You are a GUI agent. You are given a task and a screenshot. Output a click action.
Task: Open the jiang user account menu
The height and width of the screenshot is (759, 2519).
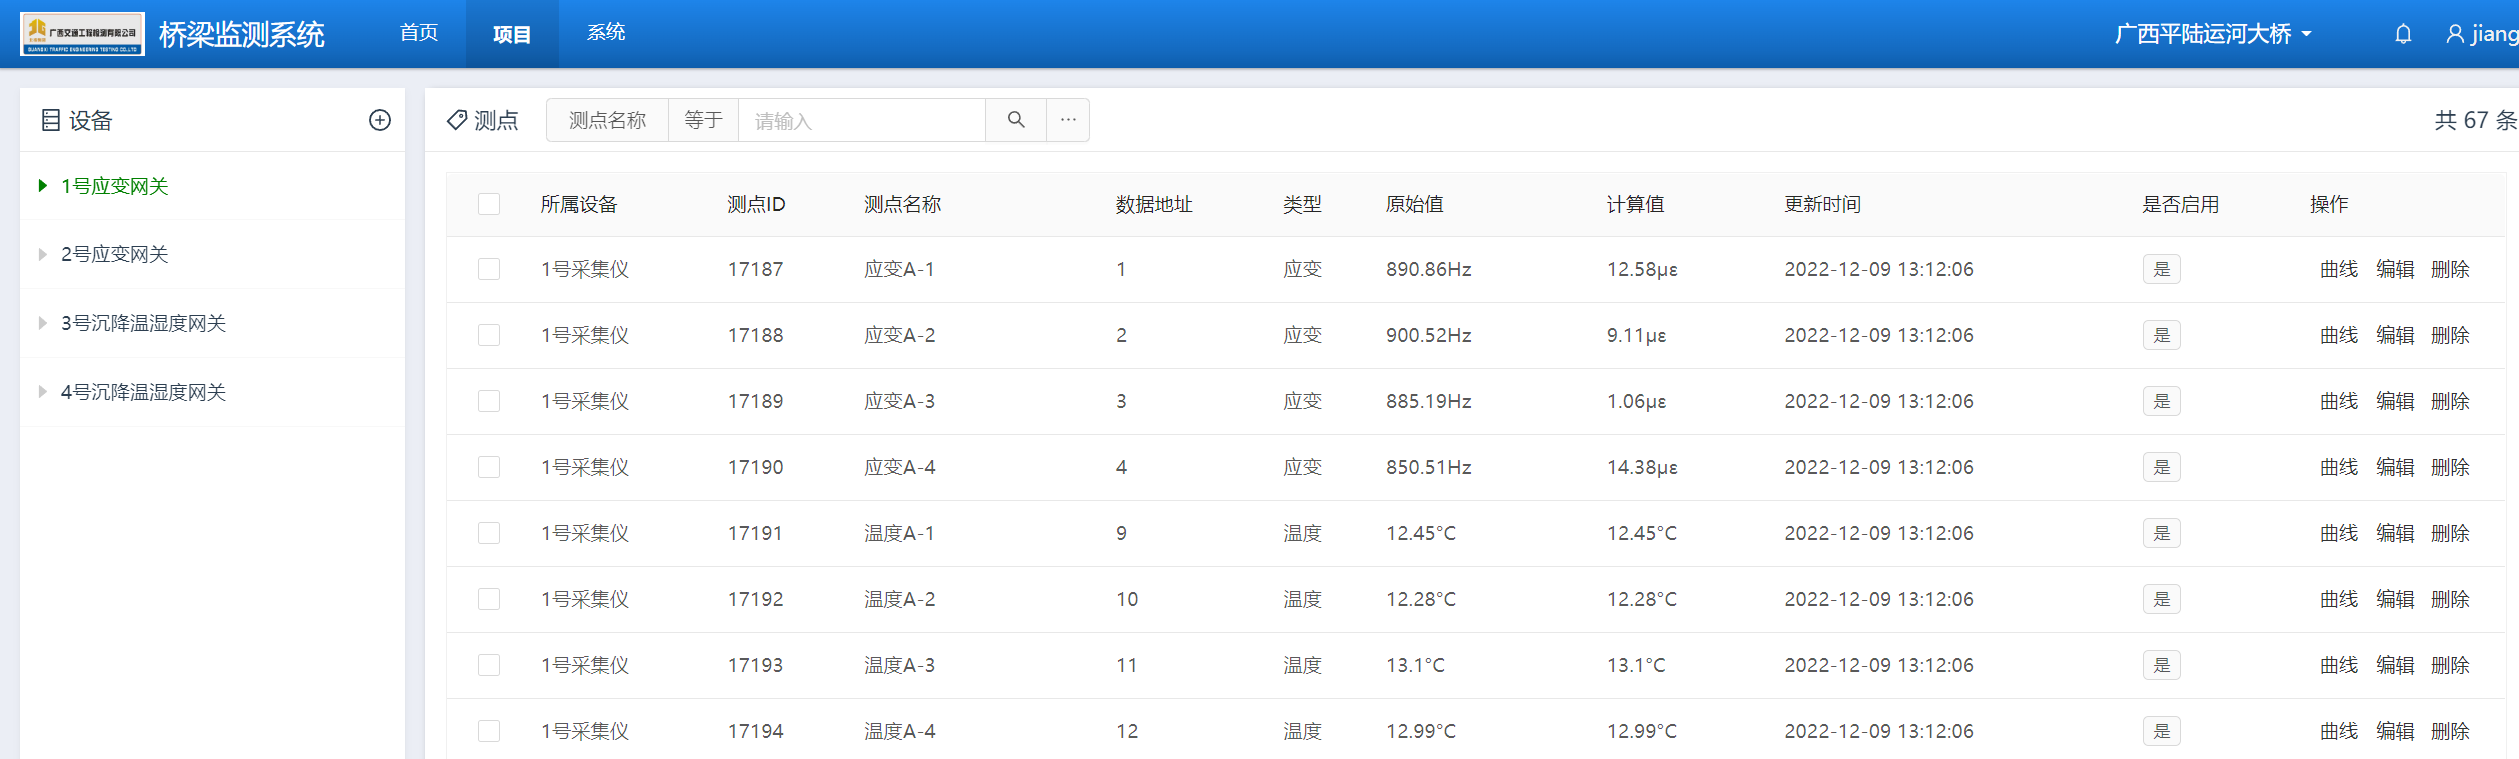(2481, 34)
